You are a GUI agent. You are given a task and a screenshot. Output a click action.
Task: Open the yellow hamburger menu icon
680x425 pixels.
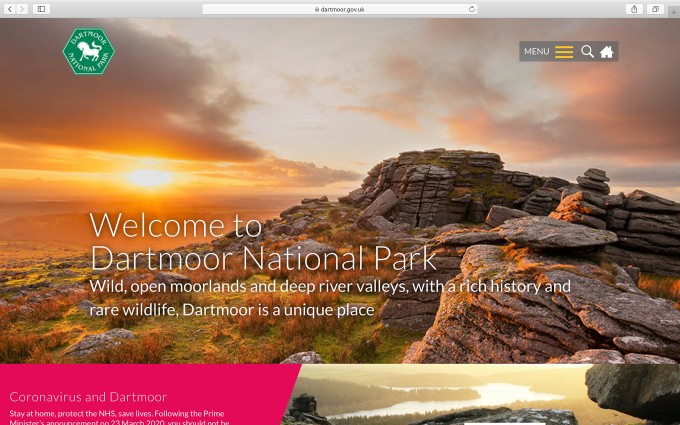click(564, 52)
